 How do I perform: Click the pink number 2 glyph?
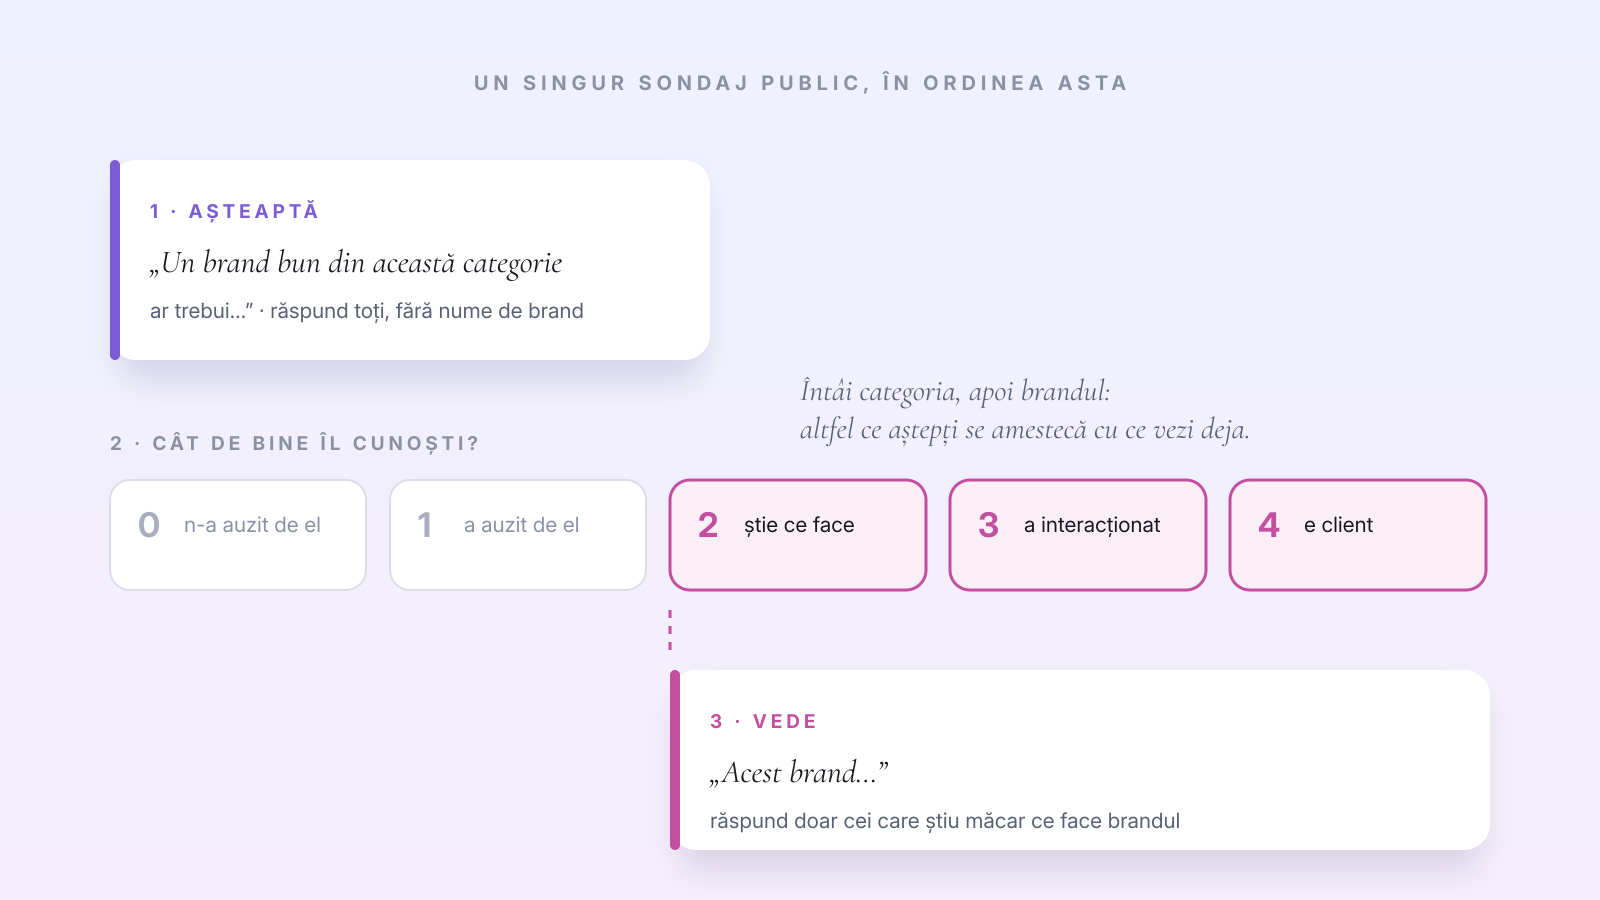coord(708,525)
